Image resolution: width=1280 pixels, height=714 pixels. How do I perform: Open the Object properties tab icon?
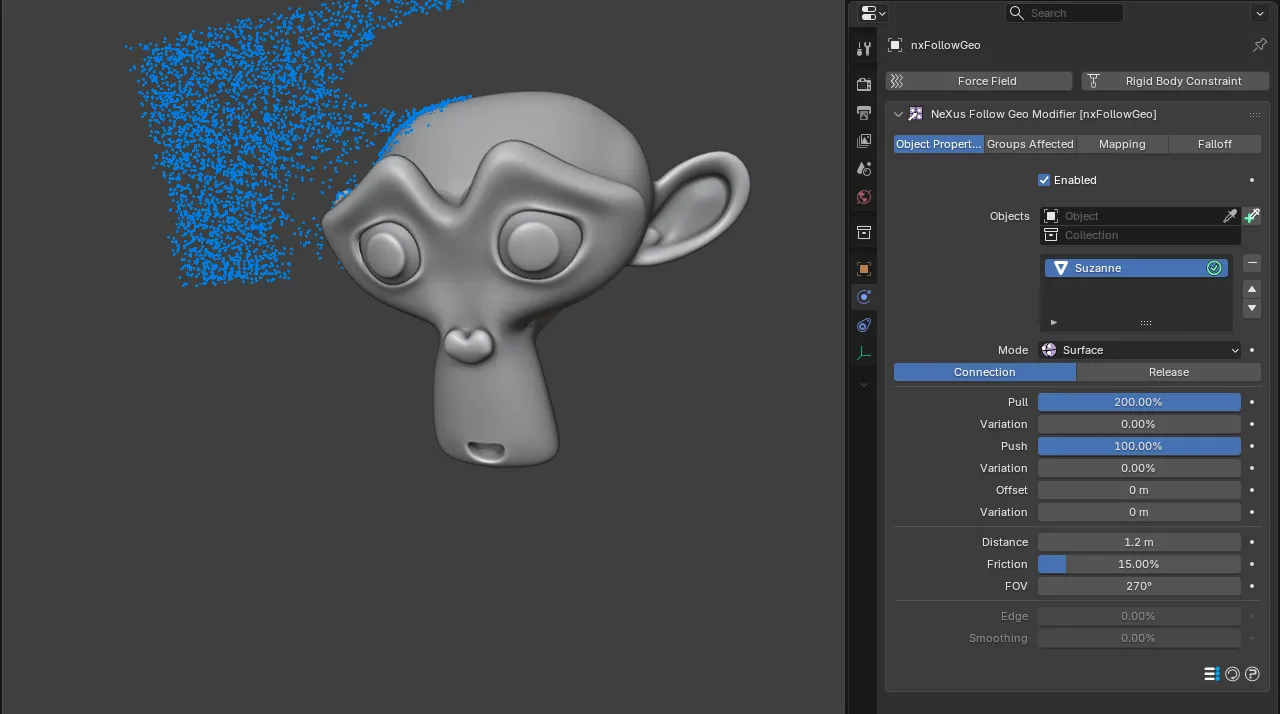click(x=864, y=269)
